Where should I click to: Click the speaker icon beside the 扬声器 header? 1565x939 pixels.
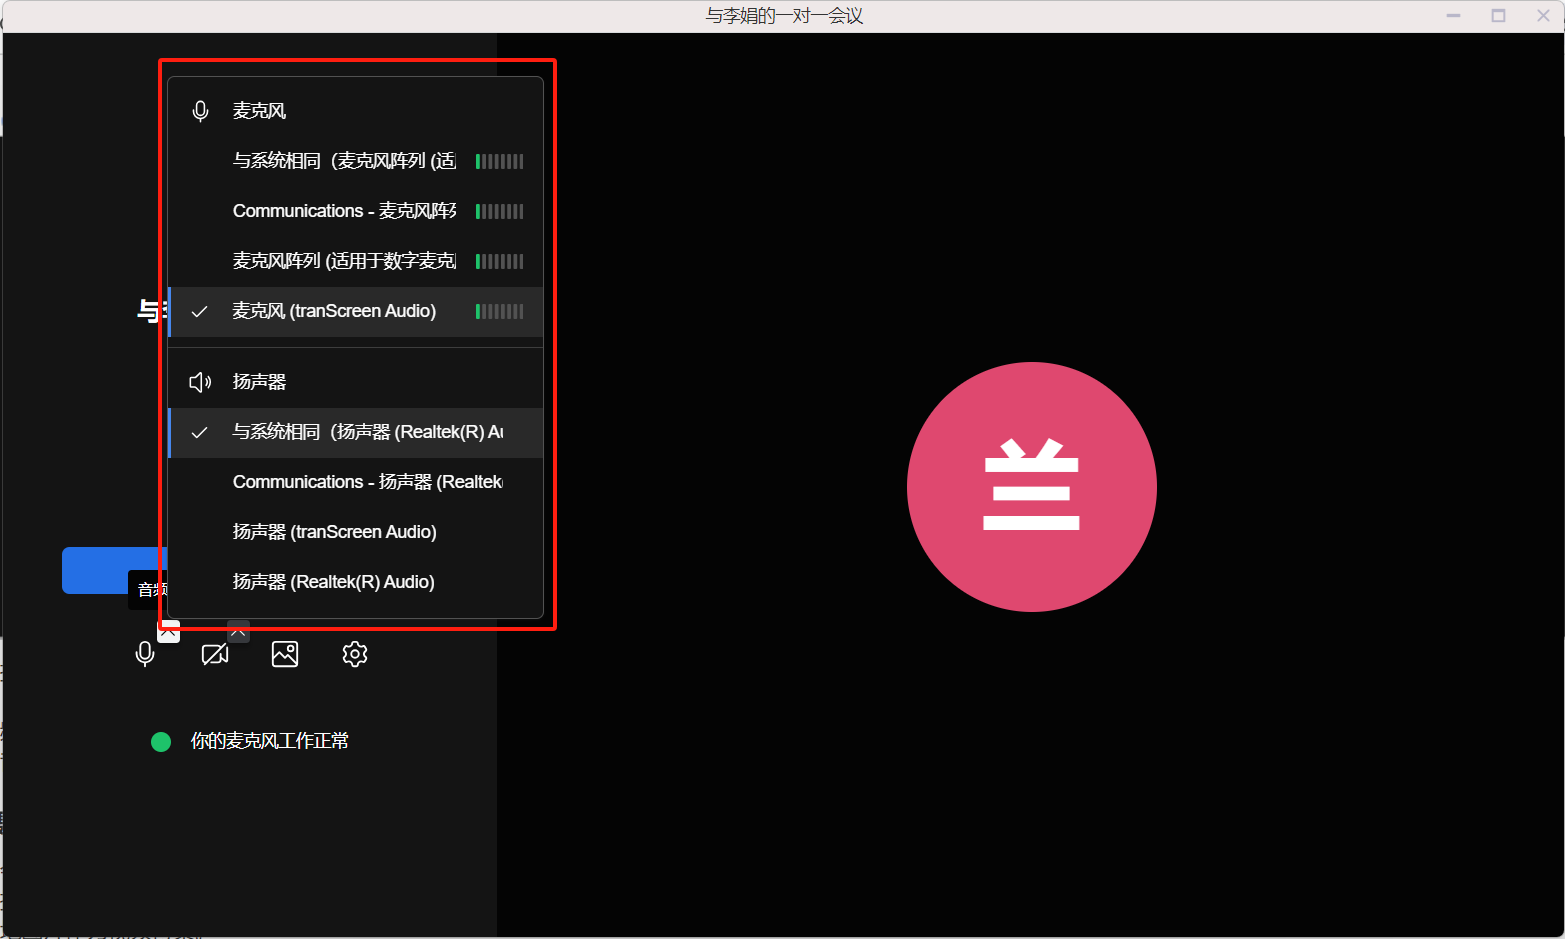click(x=200, y=382)
